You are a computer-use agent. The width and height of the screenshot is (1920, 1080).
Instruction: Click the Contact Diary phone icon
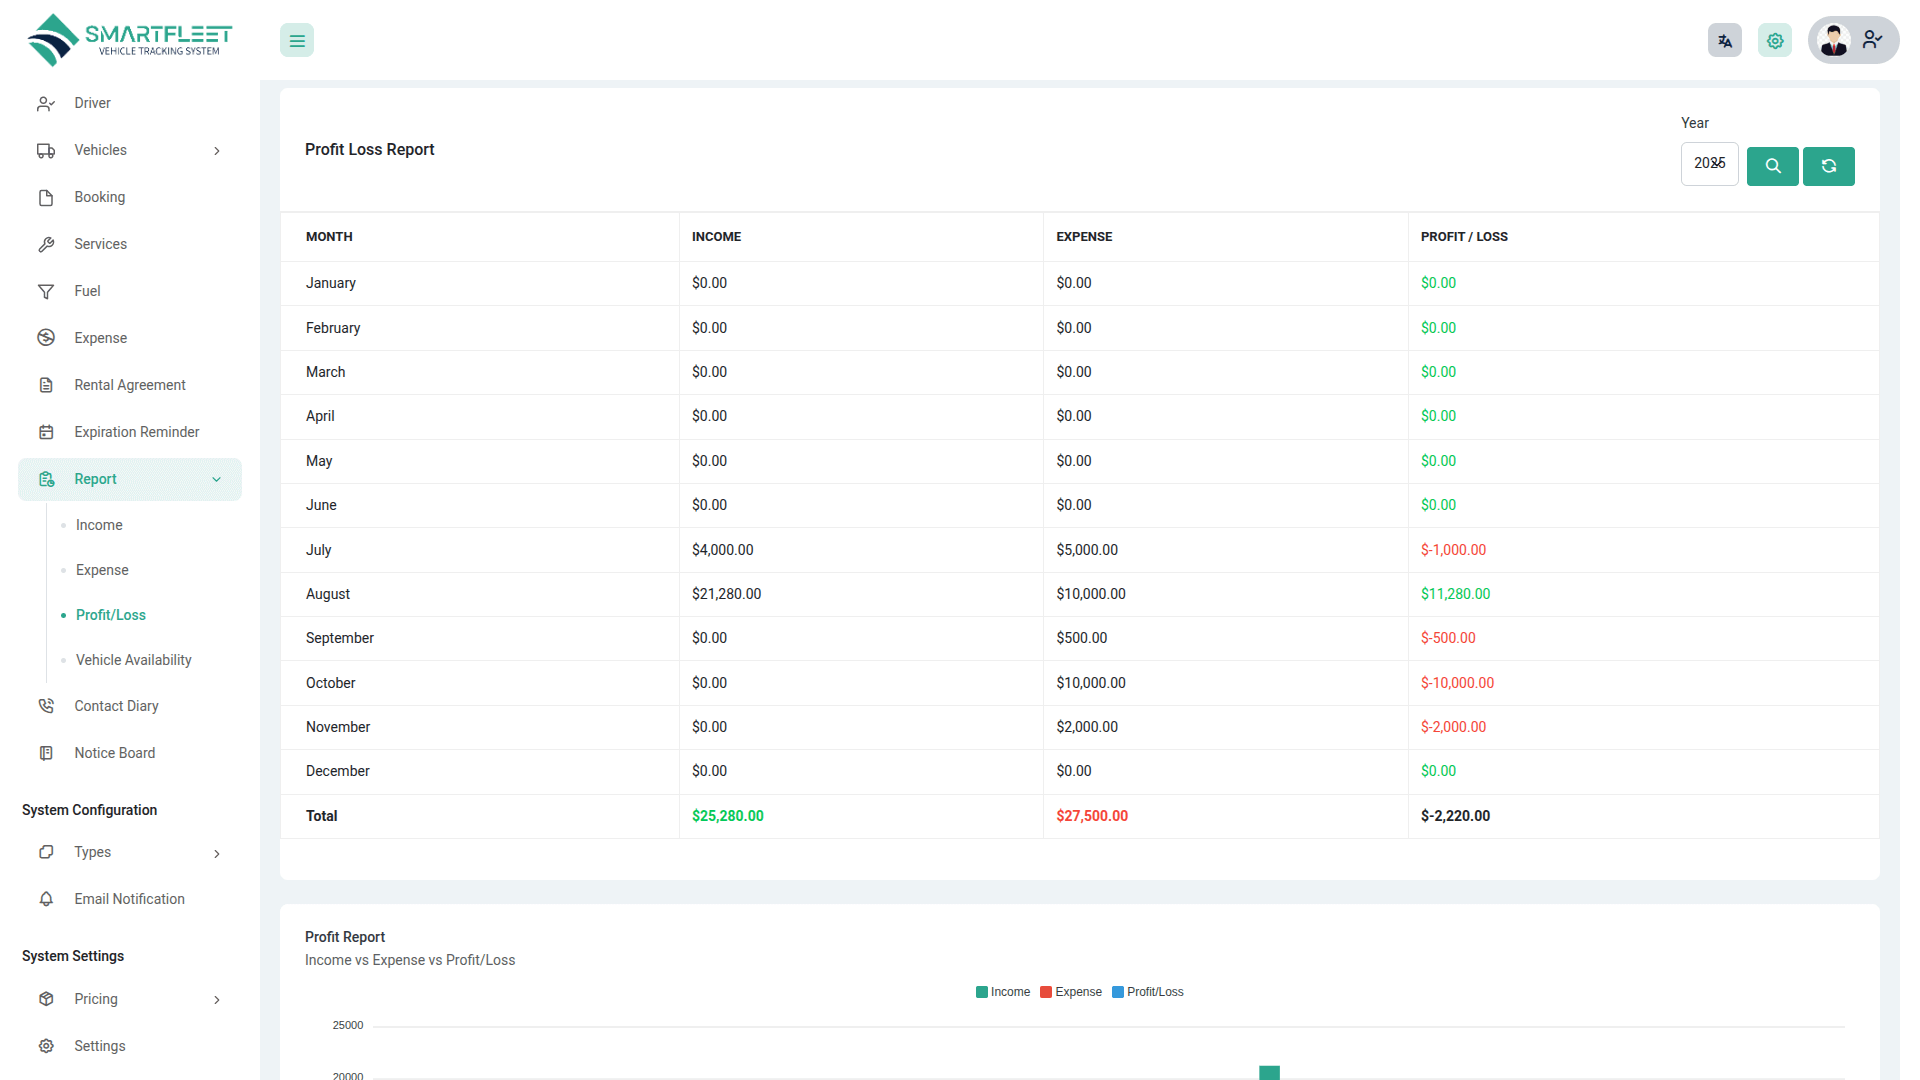pos(46,706)
